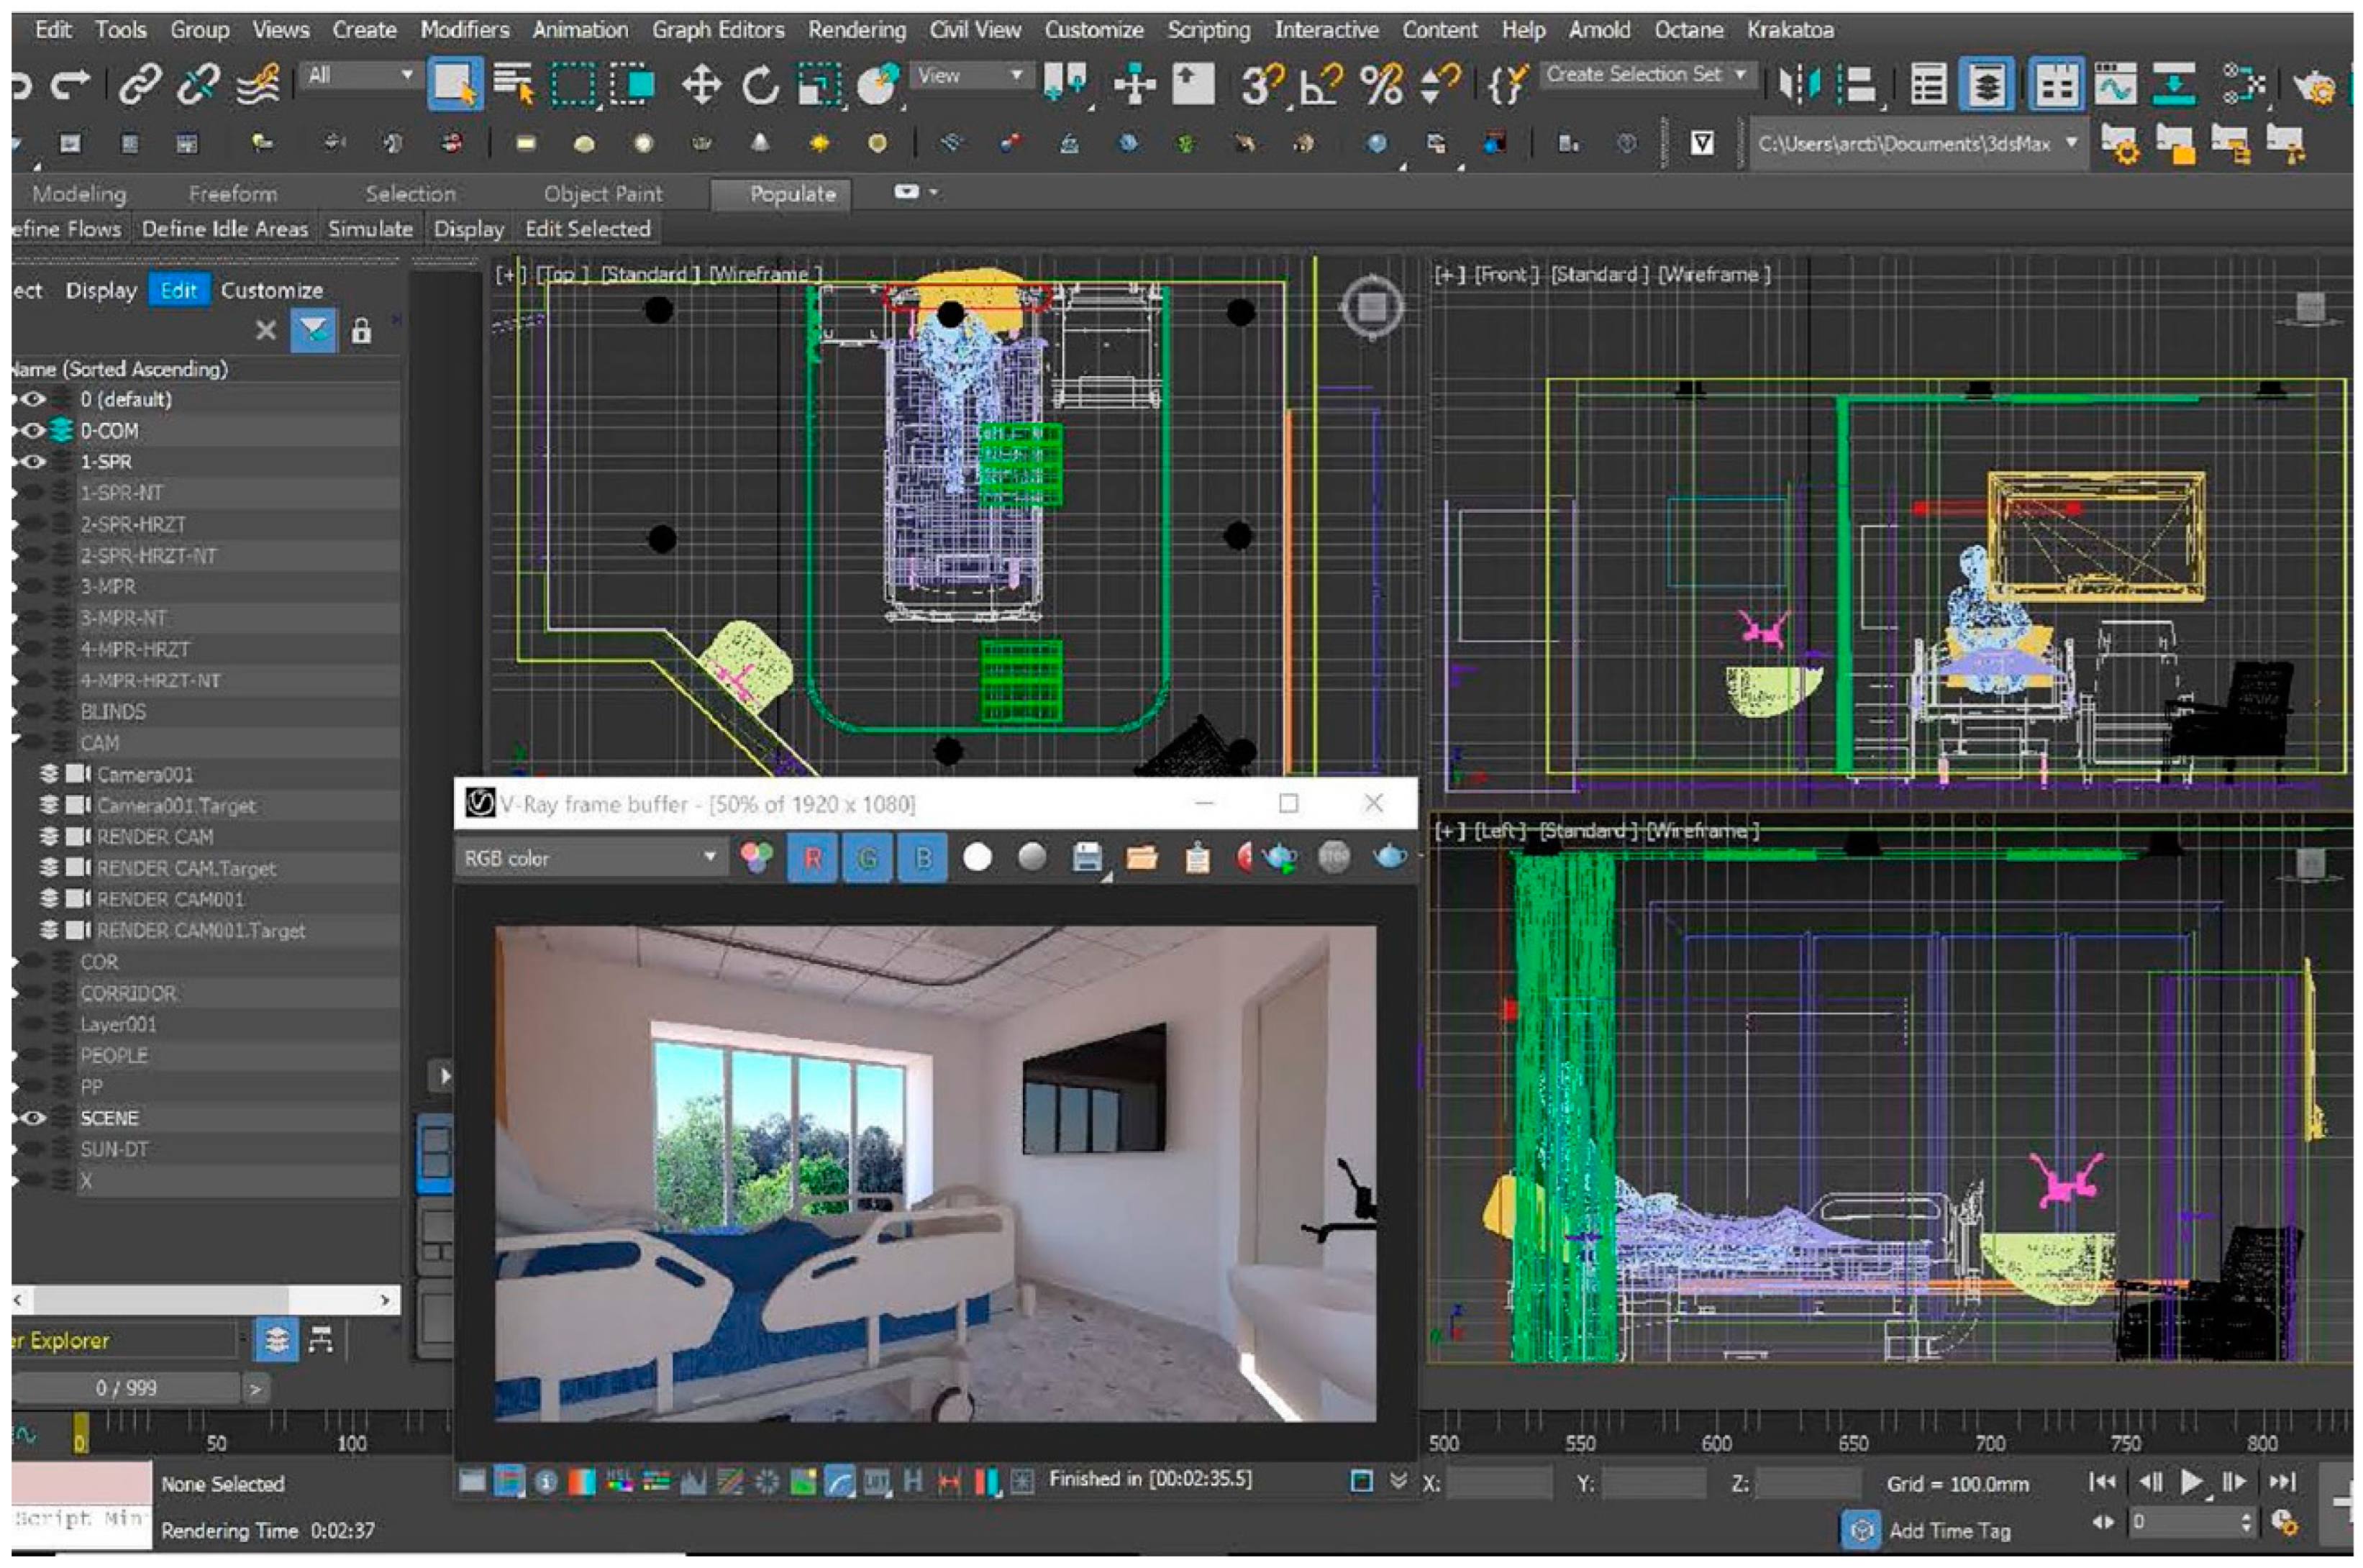Image resolution: width=2363 pixels, height=1568 pixels.
Task: Select the Move transform tool
Action: 701,85
